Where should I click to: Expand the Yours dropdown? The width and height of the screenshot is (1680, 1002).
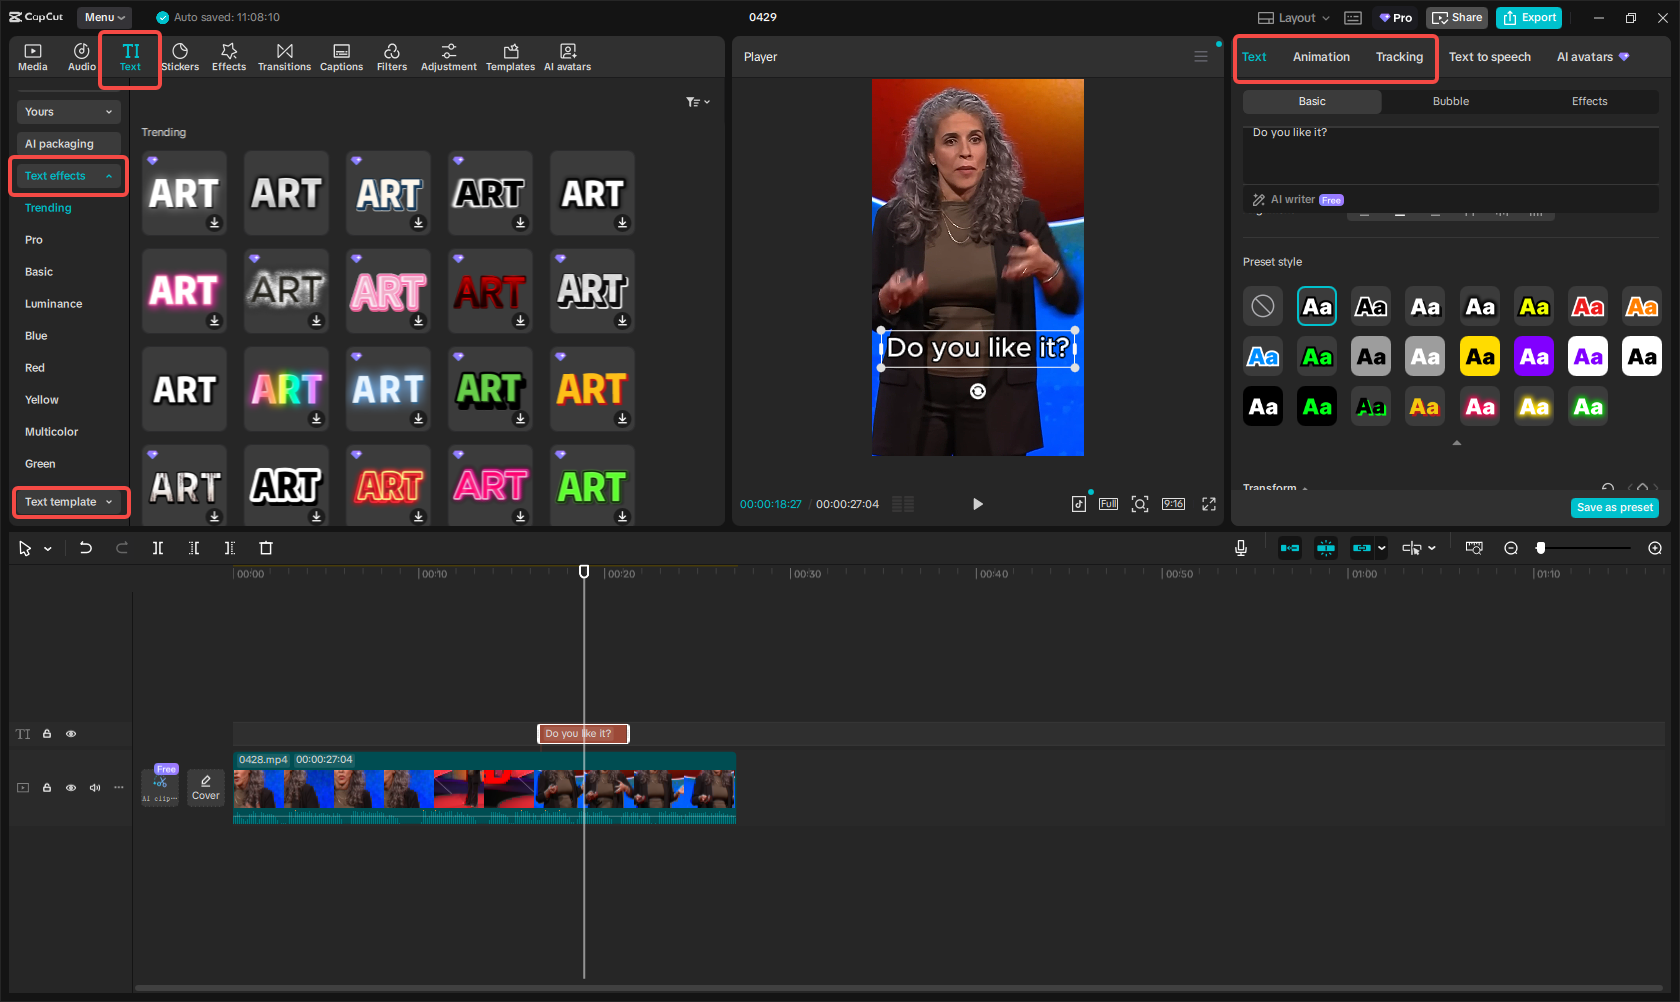(x=68, y=112)
